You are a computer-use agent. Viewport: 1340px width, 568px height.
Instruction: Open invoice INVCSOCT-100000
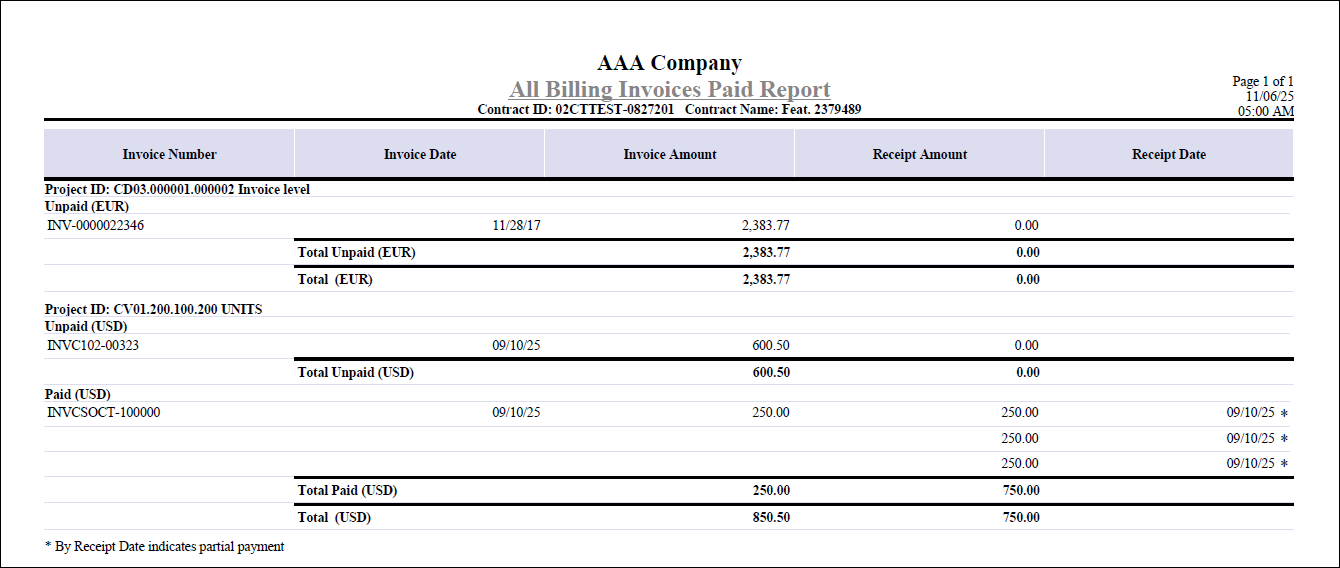pos(103,413)
